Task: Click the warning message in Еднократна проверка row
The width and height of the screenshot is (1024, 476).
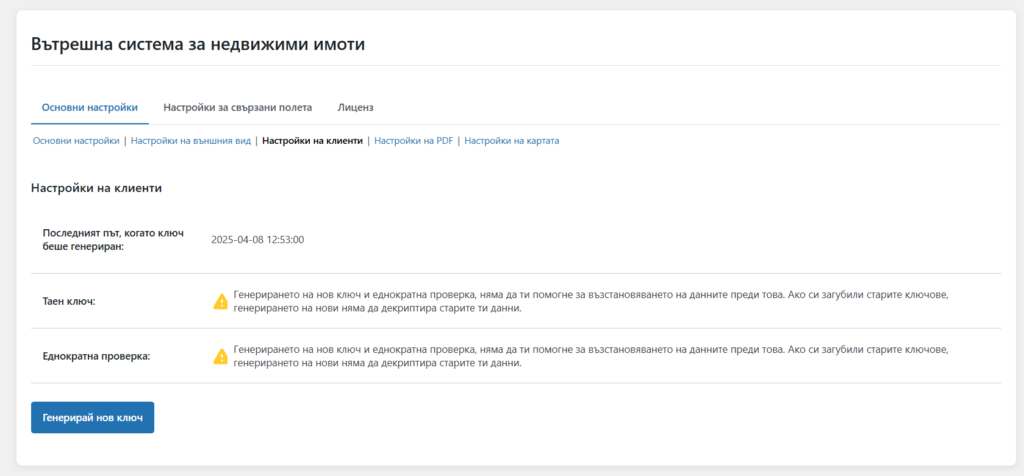Action: pos(590,356)
